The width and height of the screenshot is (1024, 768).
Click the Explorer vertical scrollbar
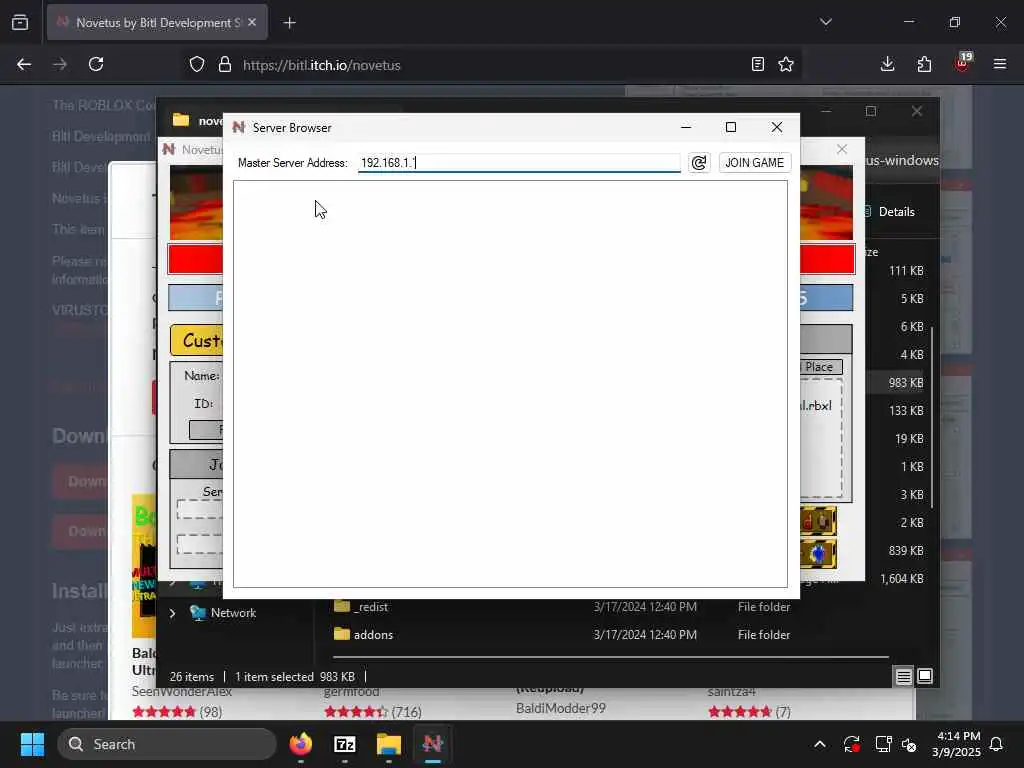[932, 417]
